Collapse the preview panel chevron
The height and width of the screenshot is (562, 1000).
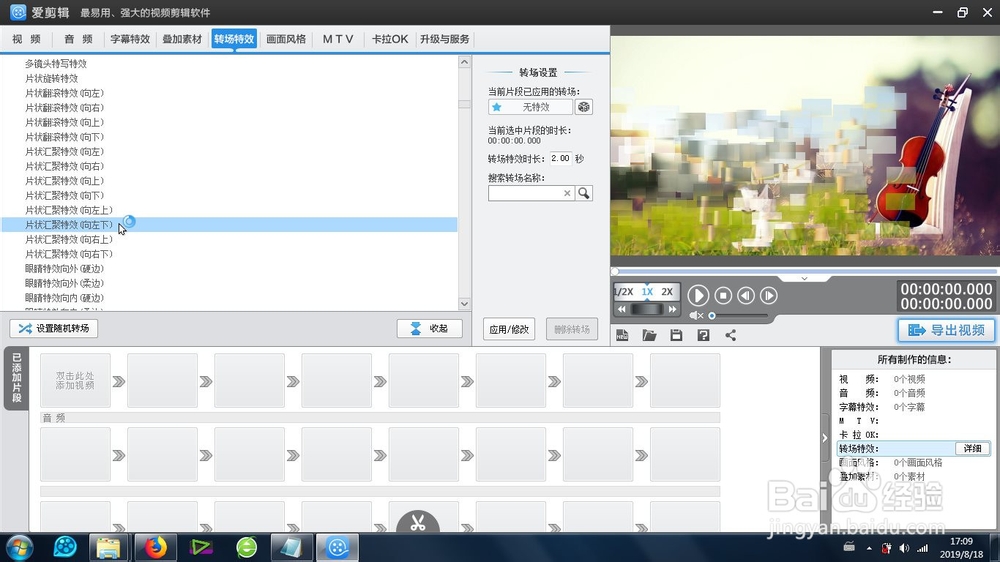pyautogui.click(x=804, y=279)
